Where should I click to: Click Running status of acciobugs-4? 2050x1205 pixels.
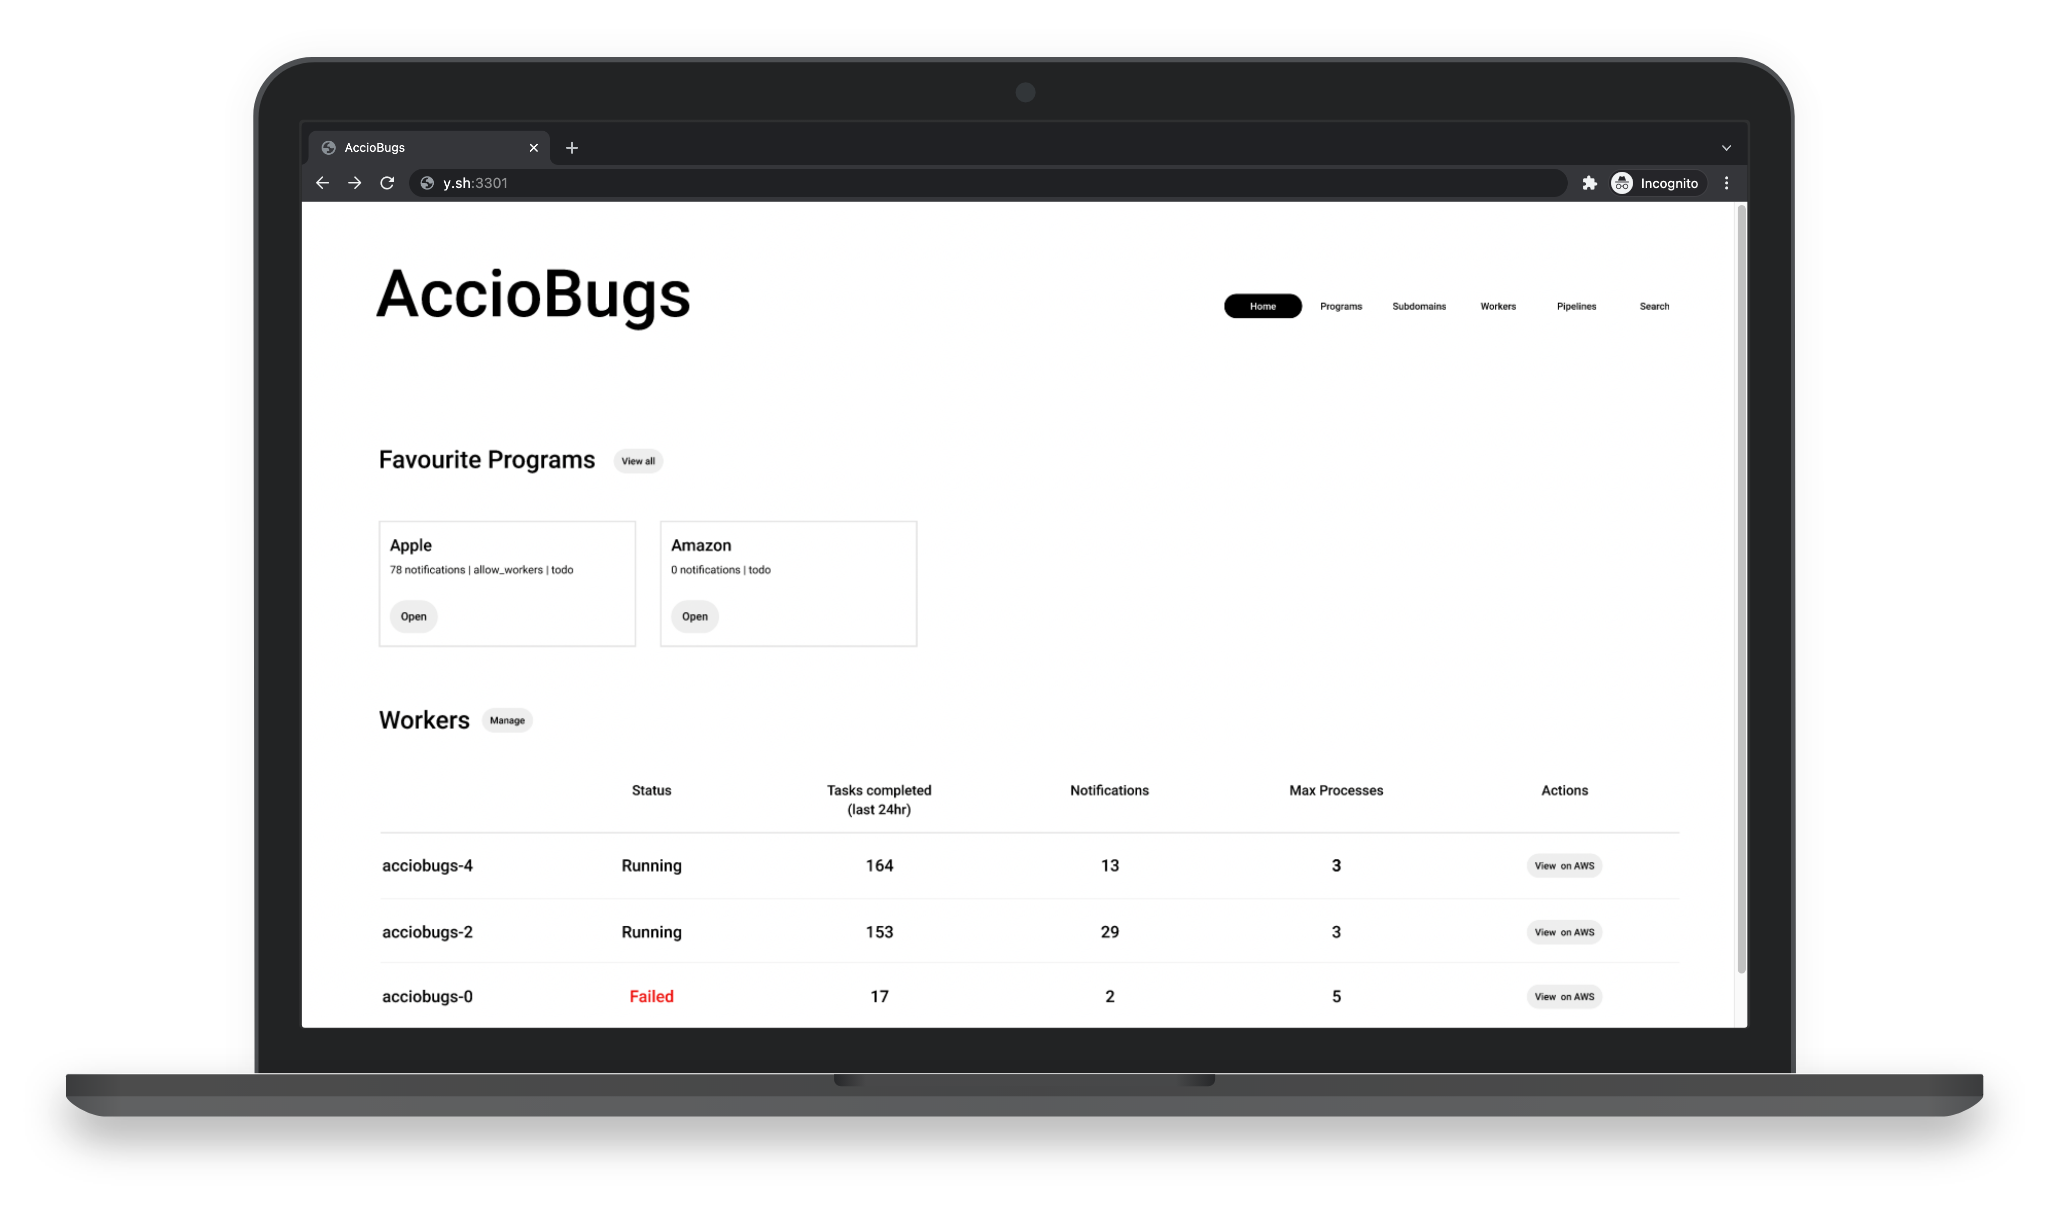[651, 866]
